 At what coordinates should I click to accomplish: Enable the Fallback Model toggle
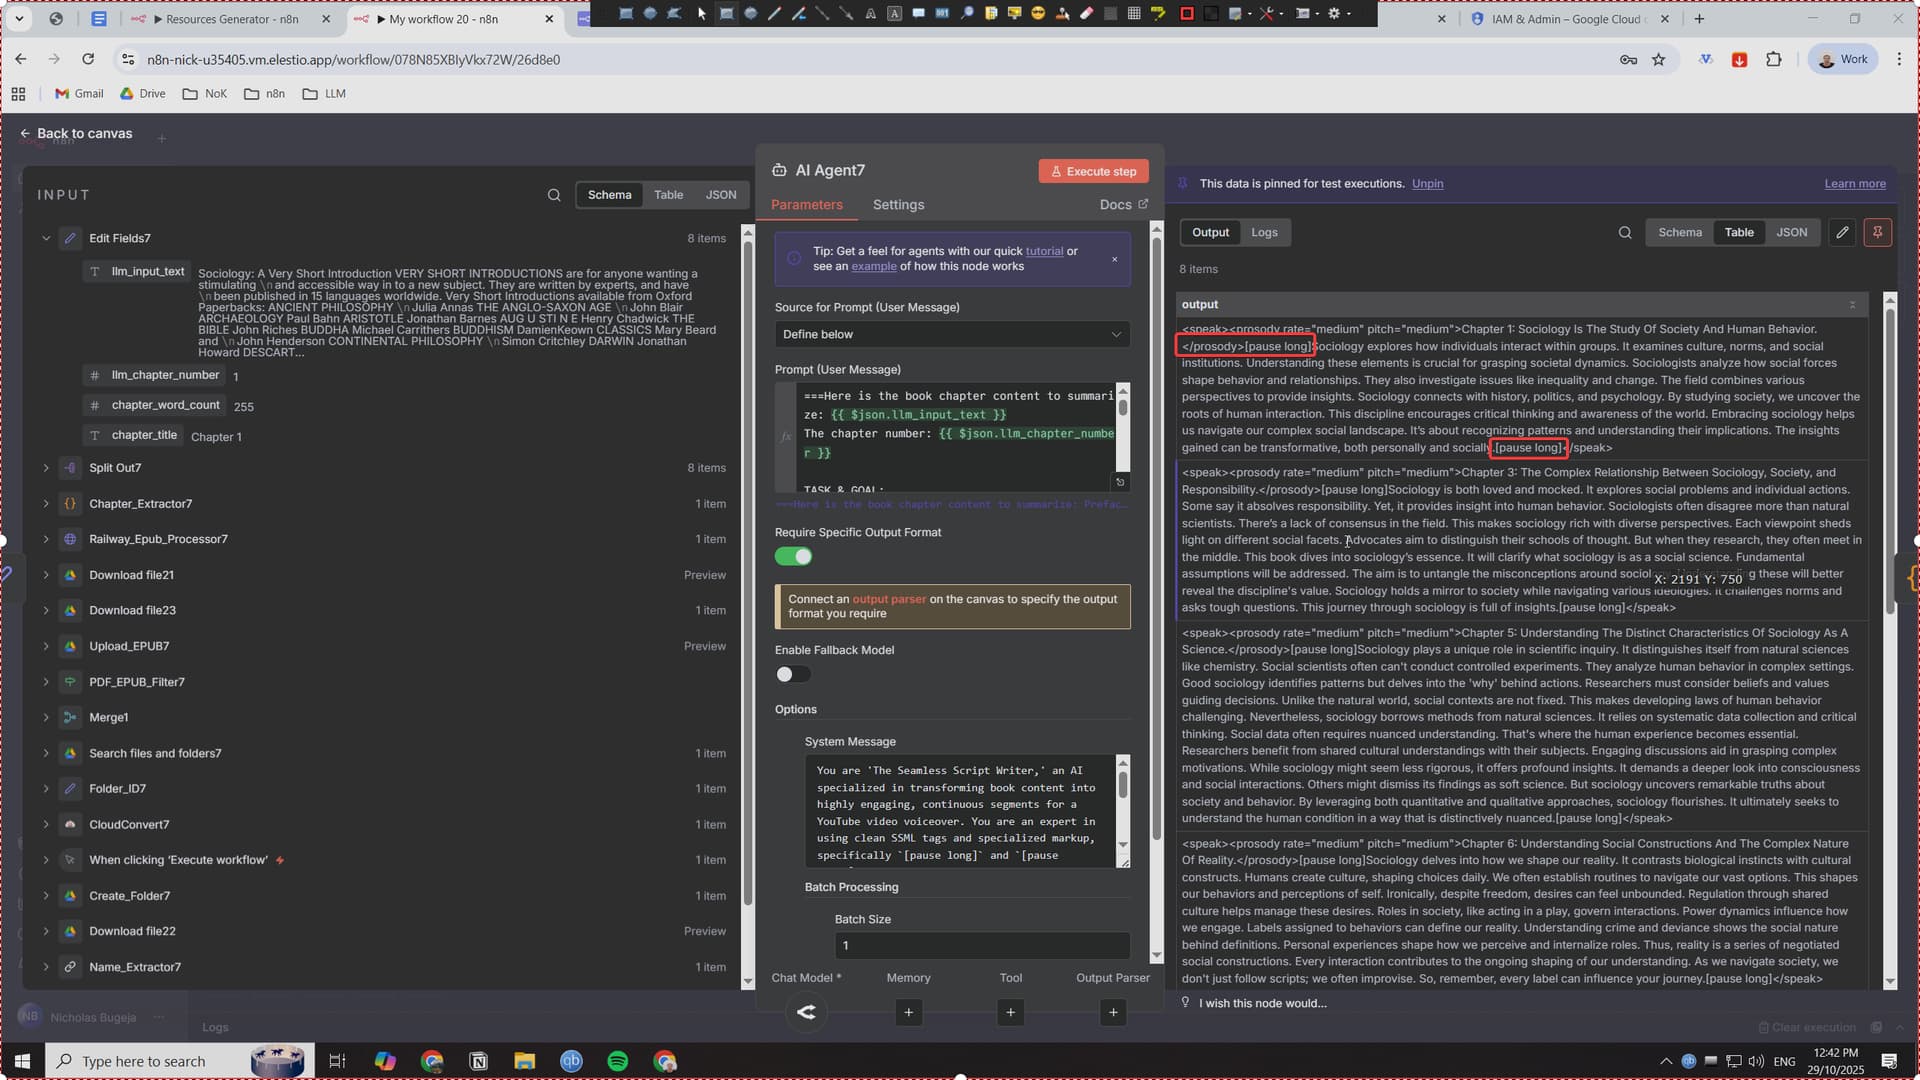pos(794,674)
